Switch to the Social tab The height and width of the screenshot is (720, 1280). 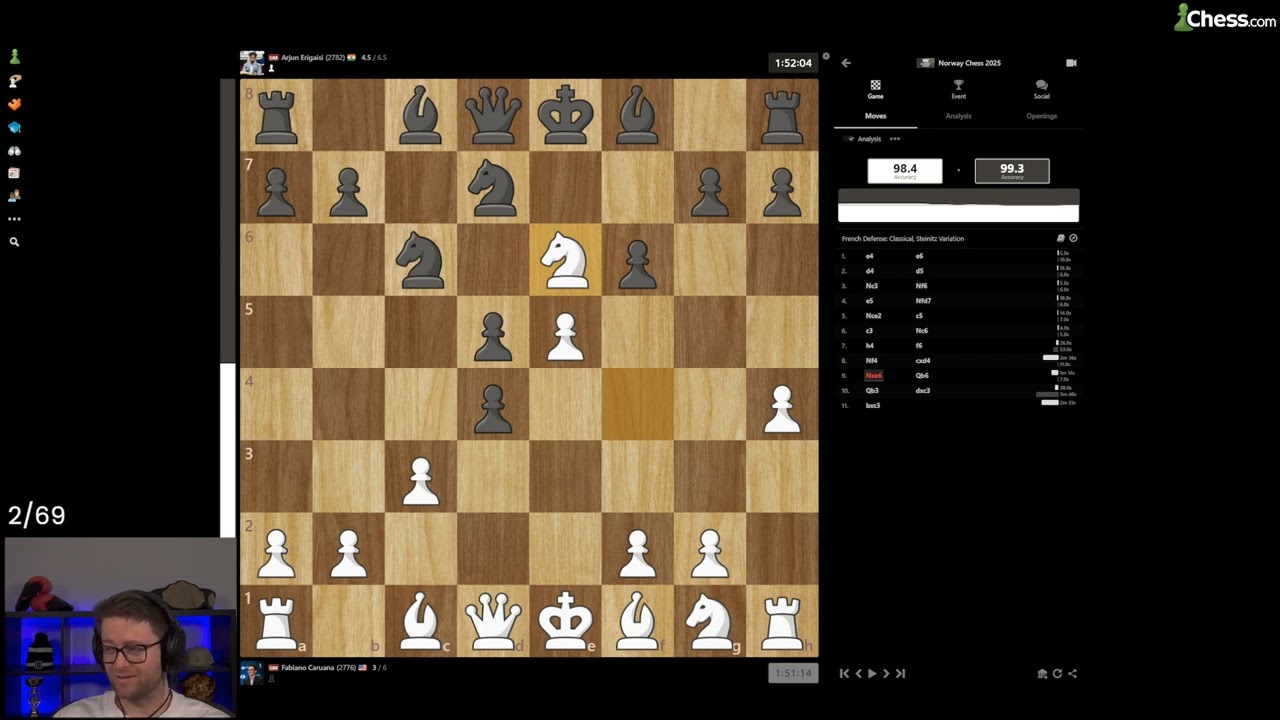[1041, 90]
